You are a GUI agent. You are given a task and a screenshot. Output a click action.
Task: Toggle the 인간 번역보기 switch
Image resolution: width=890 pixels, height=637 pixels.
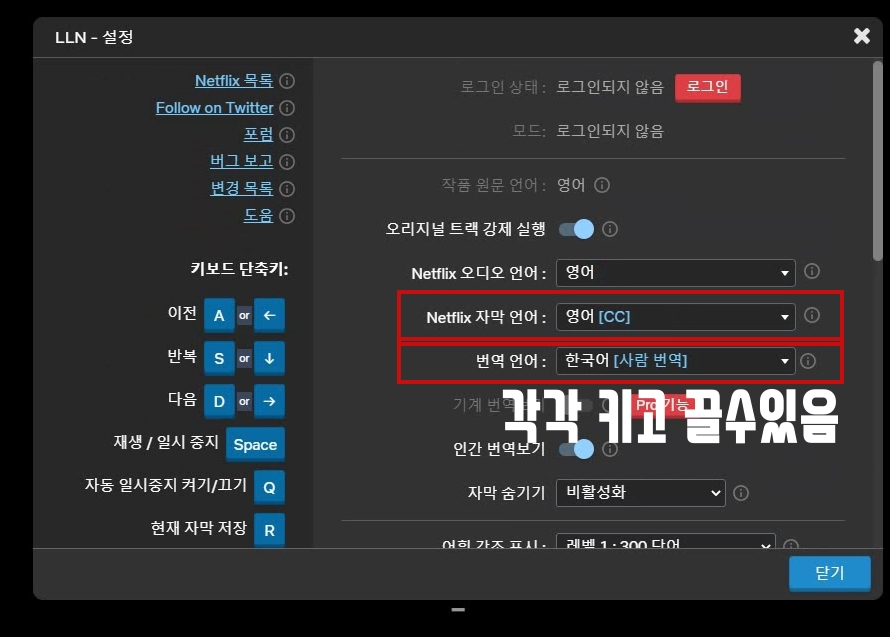576,449
